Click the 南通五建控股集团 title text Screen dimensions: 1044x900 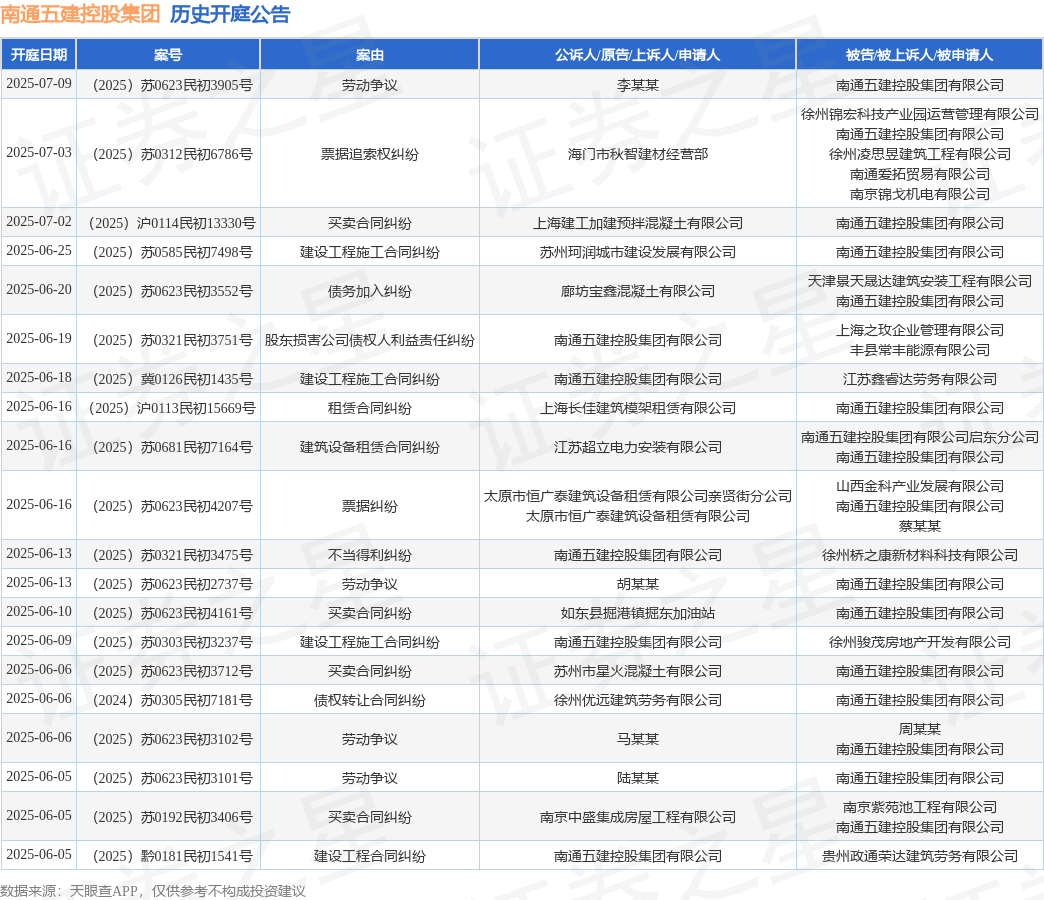coord(81,14)
